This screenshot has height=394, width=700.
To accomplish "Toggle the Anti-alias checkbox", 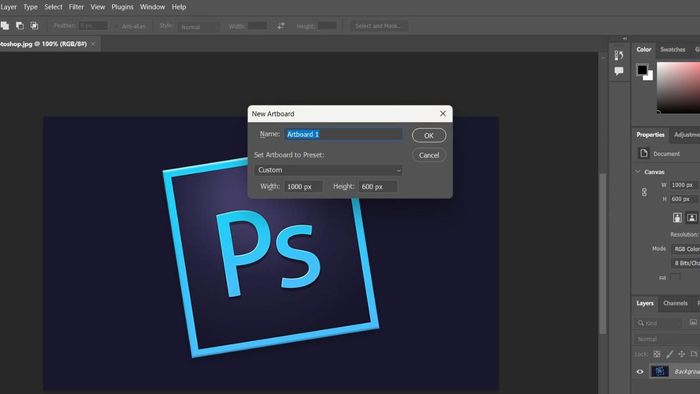I will coord(117,26).
